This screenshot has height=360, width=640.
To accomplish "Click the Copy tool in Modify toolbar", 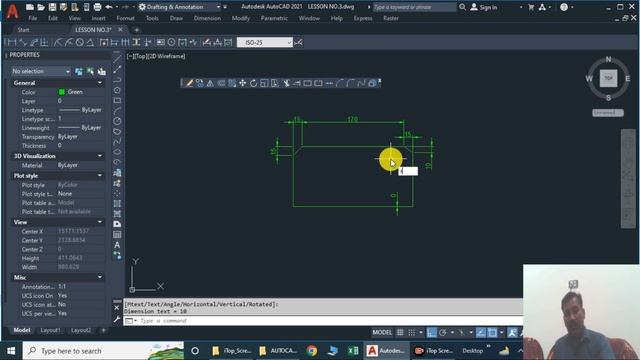I will pyautogui.click(x=200, y=83).
